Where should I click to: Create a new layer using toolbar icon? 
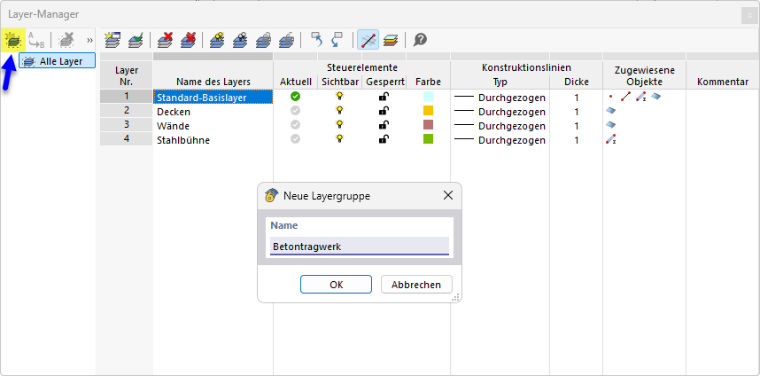tap(113, 40)
